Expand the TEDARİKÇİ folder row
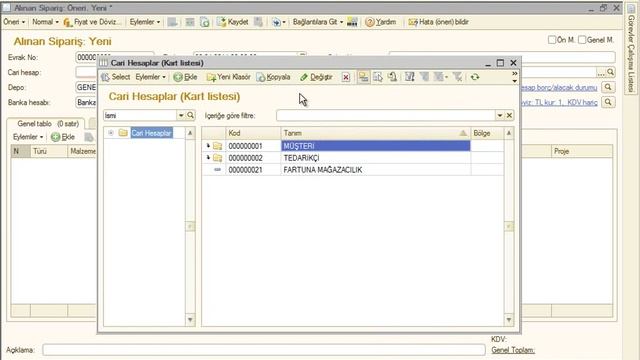Image resolution: width=640 pixels, height=360 pixels. (208, 158)
